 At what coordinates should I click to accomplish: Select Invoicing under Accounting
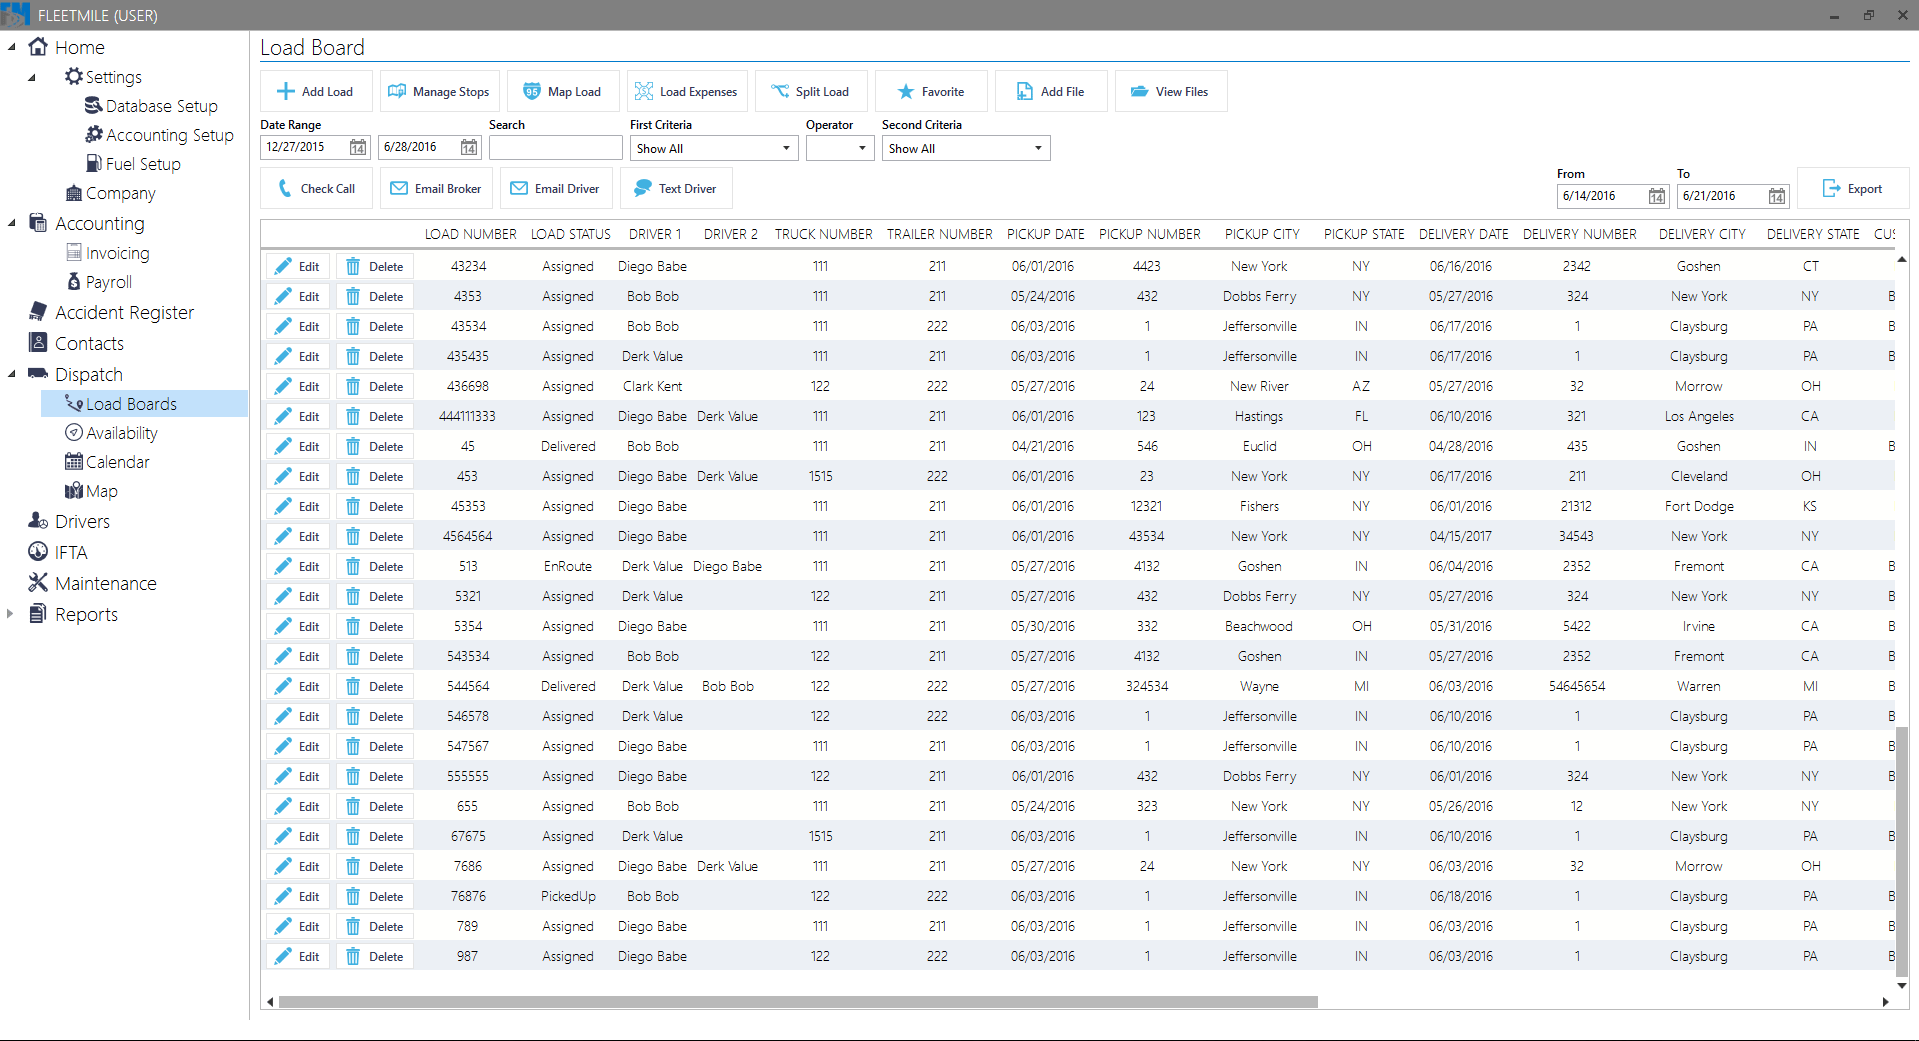108,253
